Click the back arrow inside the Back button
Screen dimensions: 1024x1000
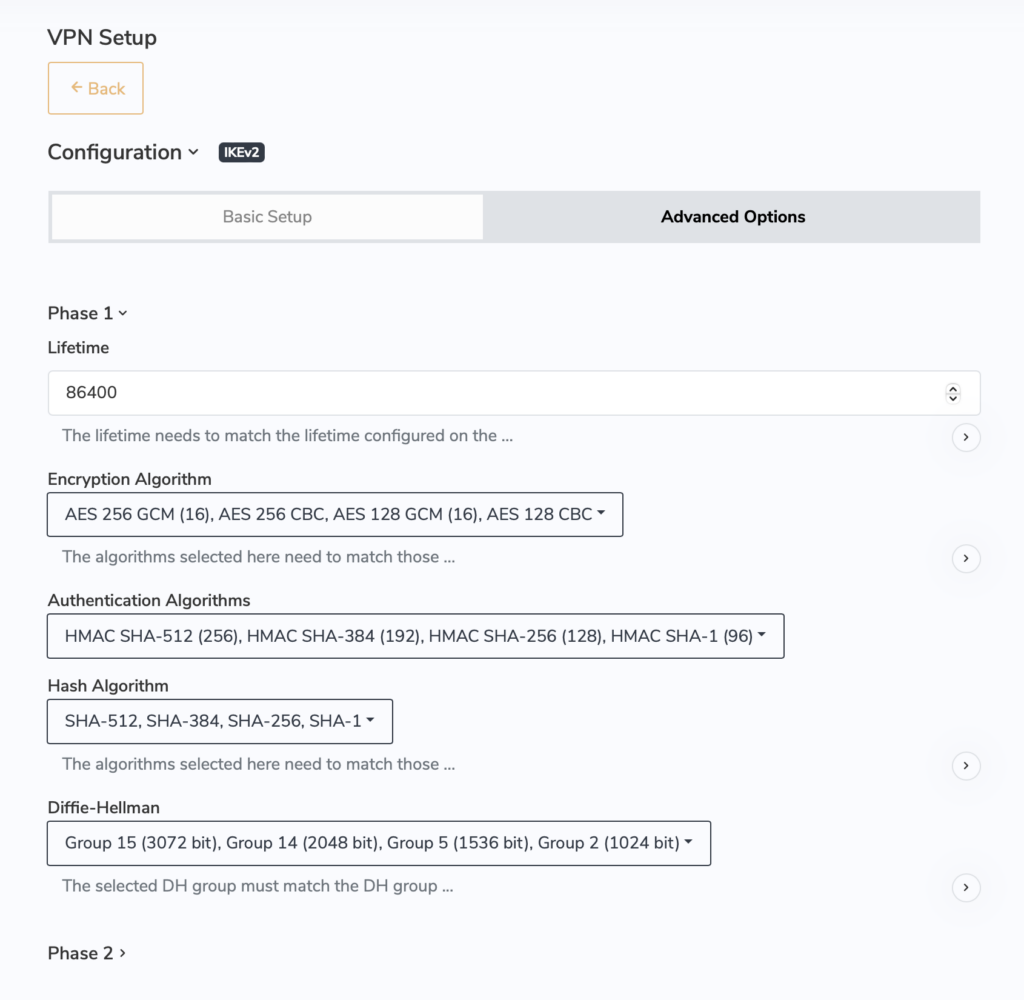75,88
